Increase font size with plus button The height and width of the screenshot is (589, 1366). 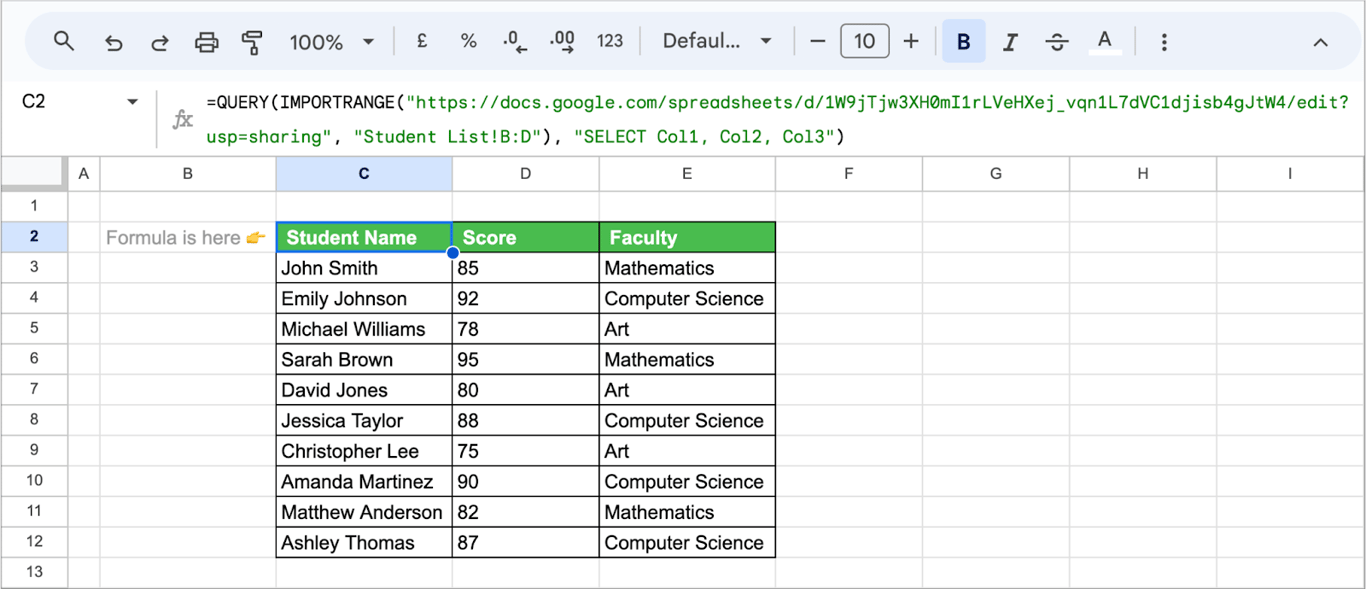(x=911, y=41)
